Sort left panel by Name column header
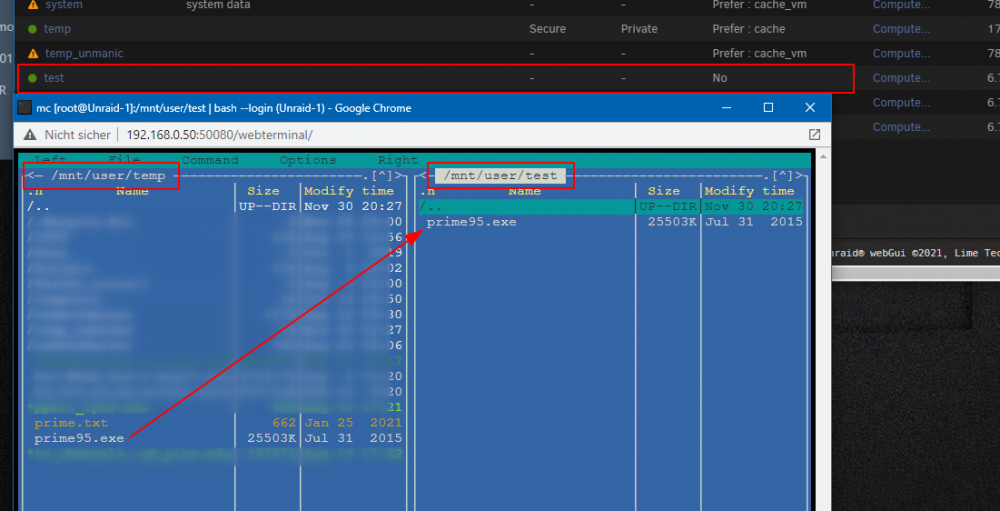The width and height of the screenshot is (1000, 511). pos(132,191)
